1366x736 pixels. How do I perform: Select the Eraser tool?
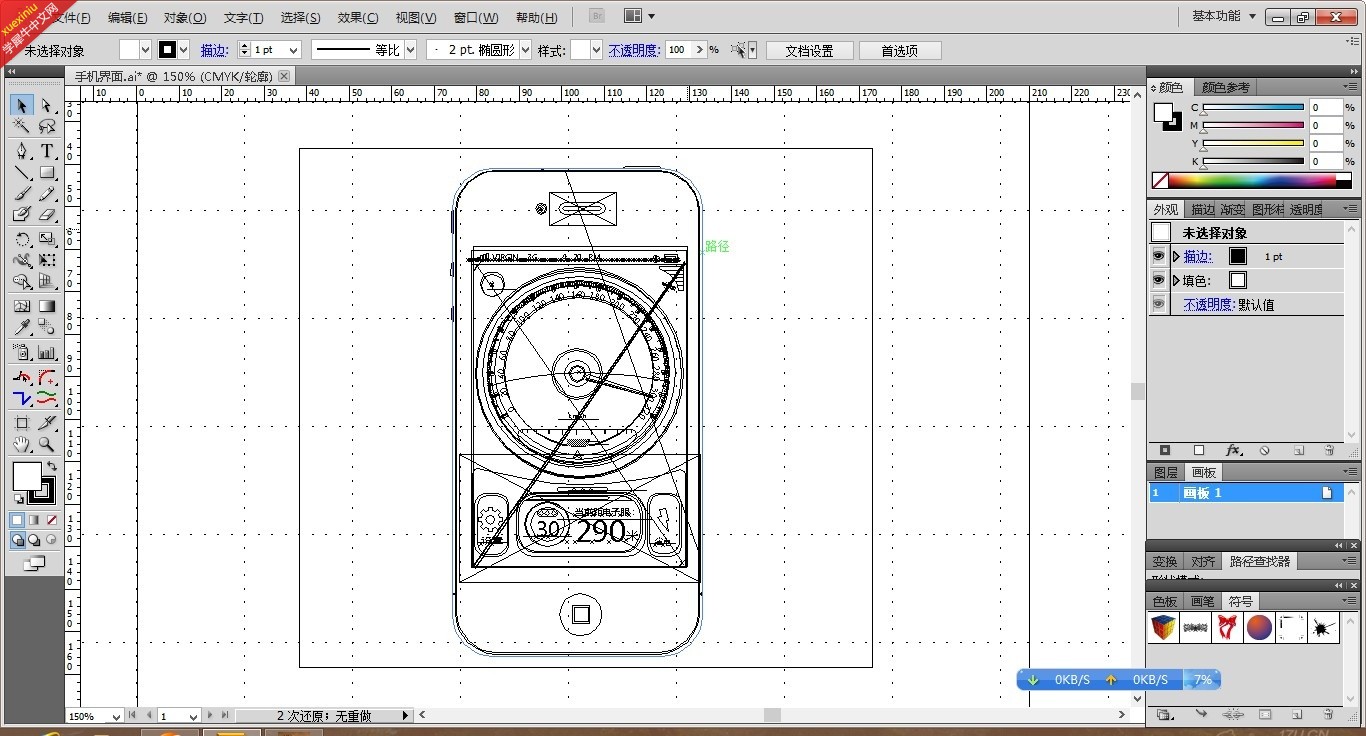point(46,215)
